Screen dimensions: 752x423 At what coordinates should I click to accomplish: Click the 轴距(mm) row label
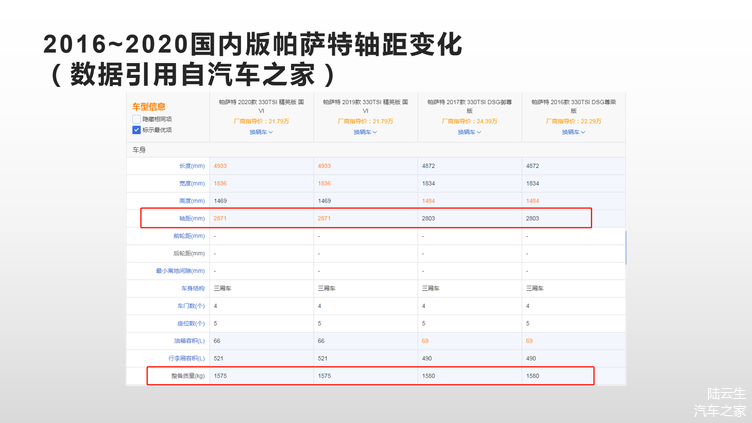click(192, 218)
